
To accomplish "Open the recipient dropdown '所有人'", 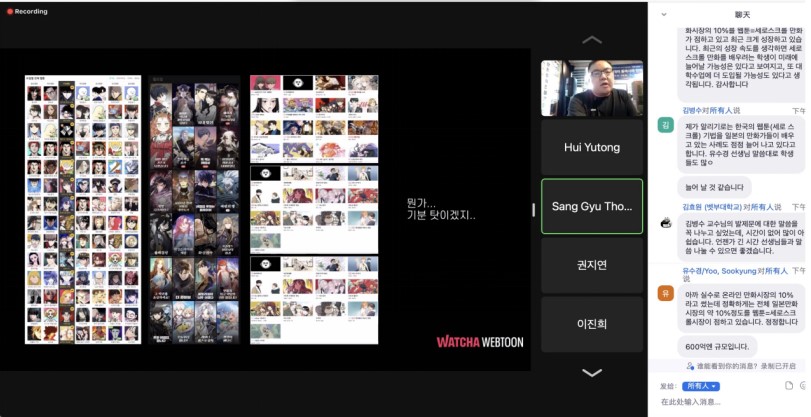I will tap(701, 386).
